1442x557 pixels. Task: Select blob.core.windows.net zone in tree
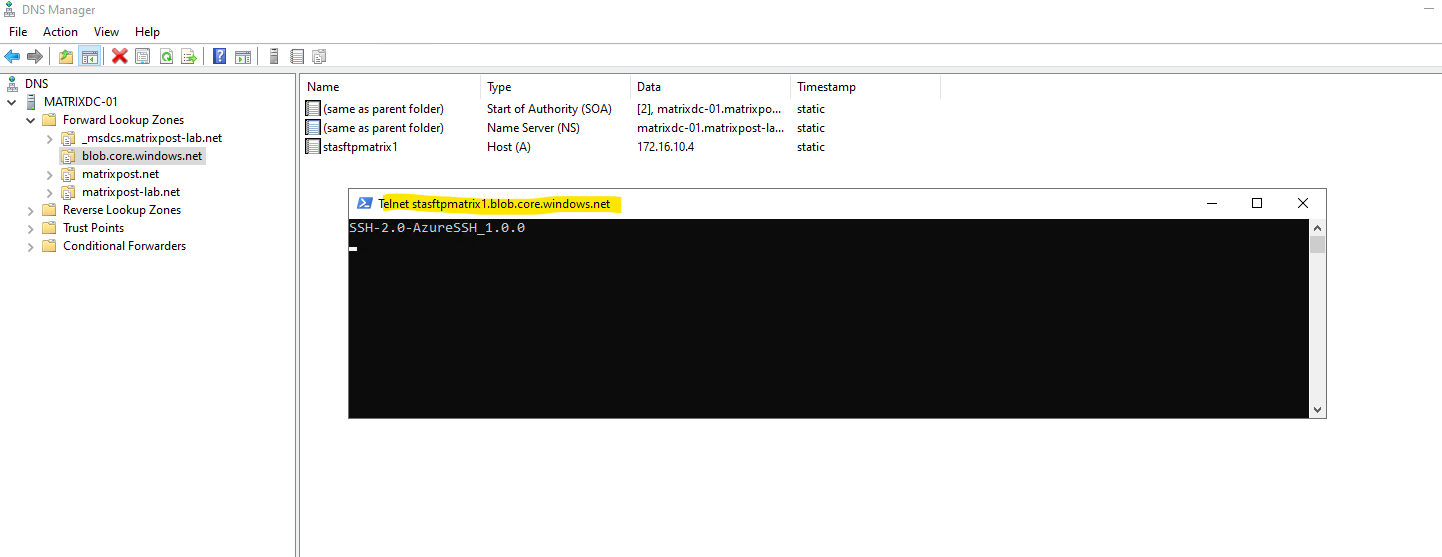pos(142,156)
